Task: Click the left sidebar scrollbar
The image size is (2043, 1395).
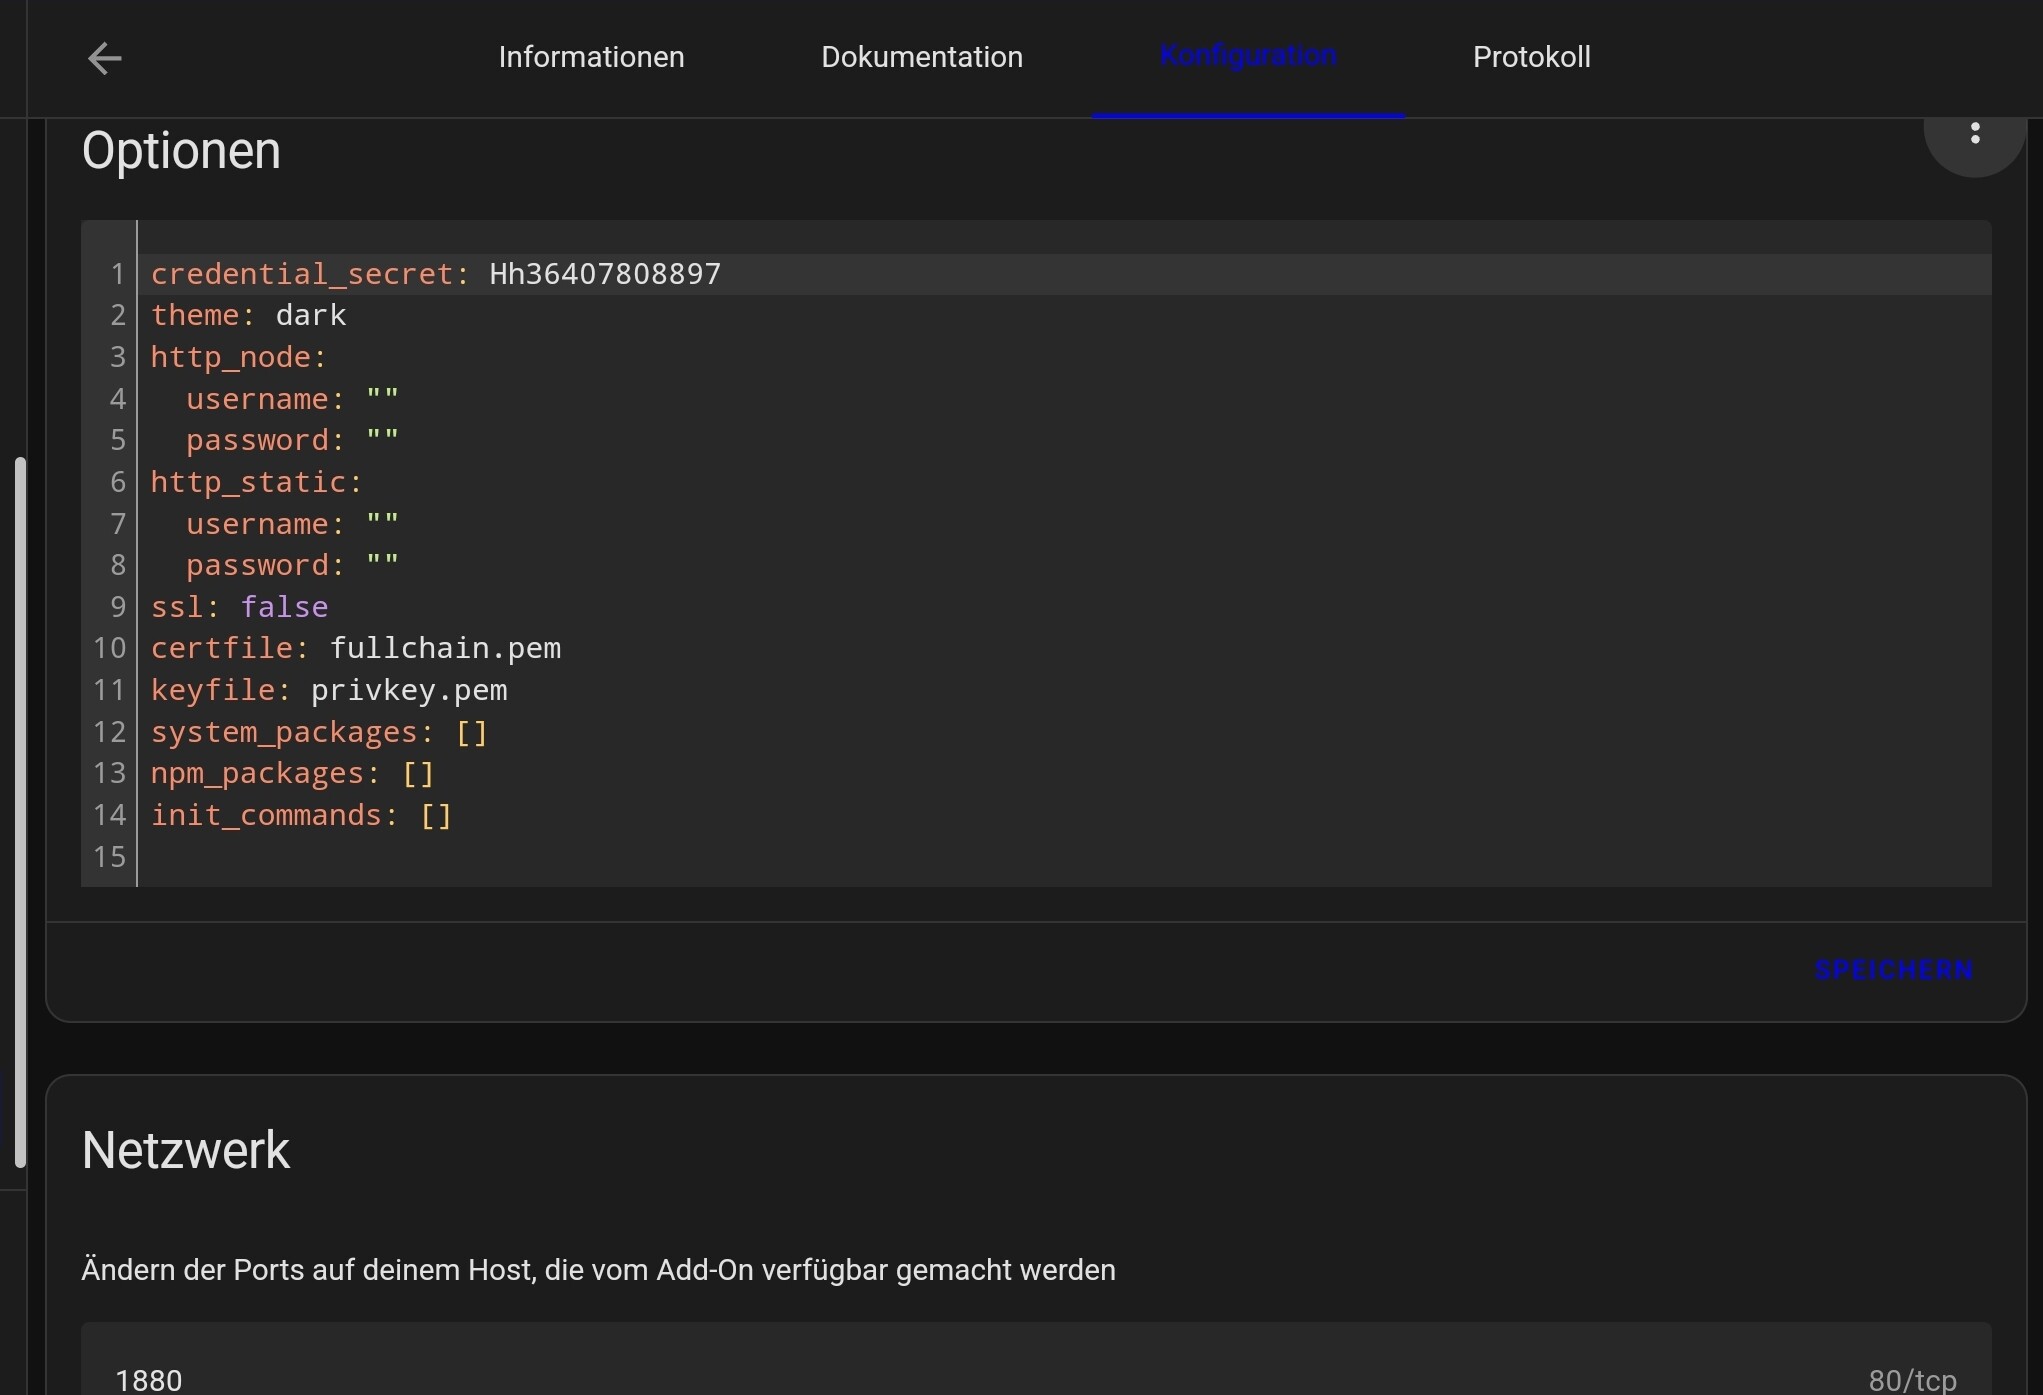Action: click(20, 812)
